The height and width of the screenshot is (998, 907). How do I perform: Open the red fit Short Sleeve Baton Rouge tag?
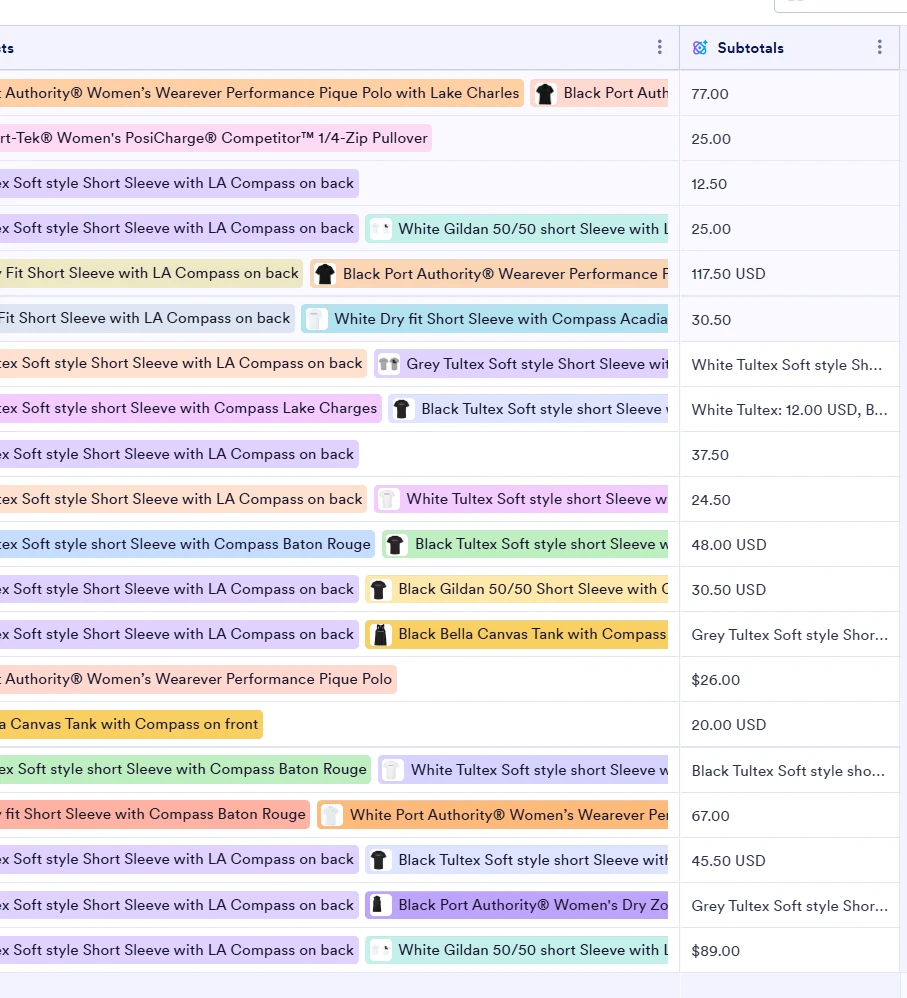[x=155, y=814]
